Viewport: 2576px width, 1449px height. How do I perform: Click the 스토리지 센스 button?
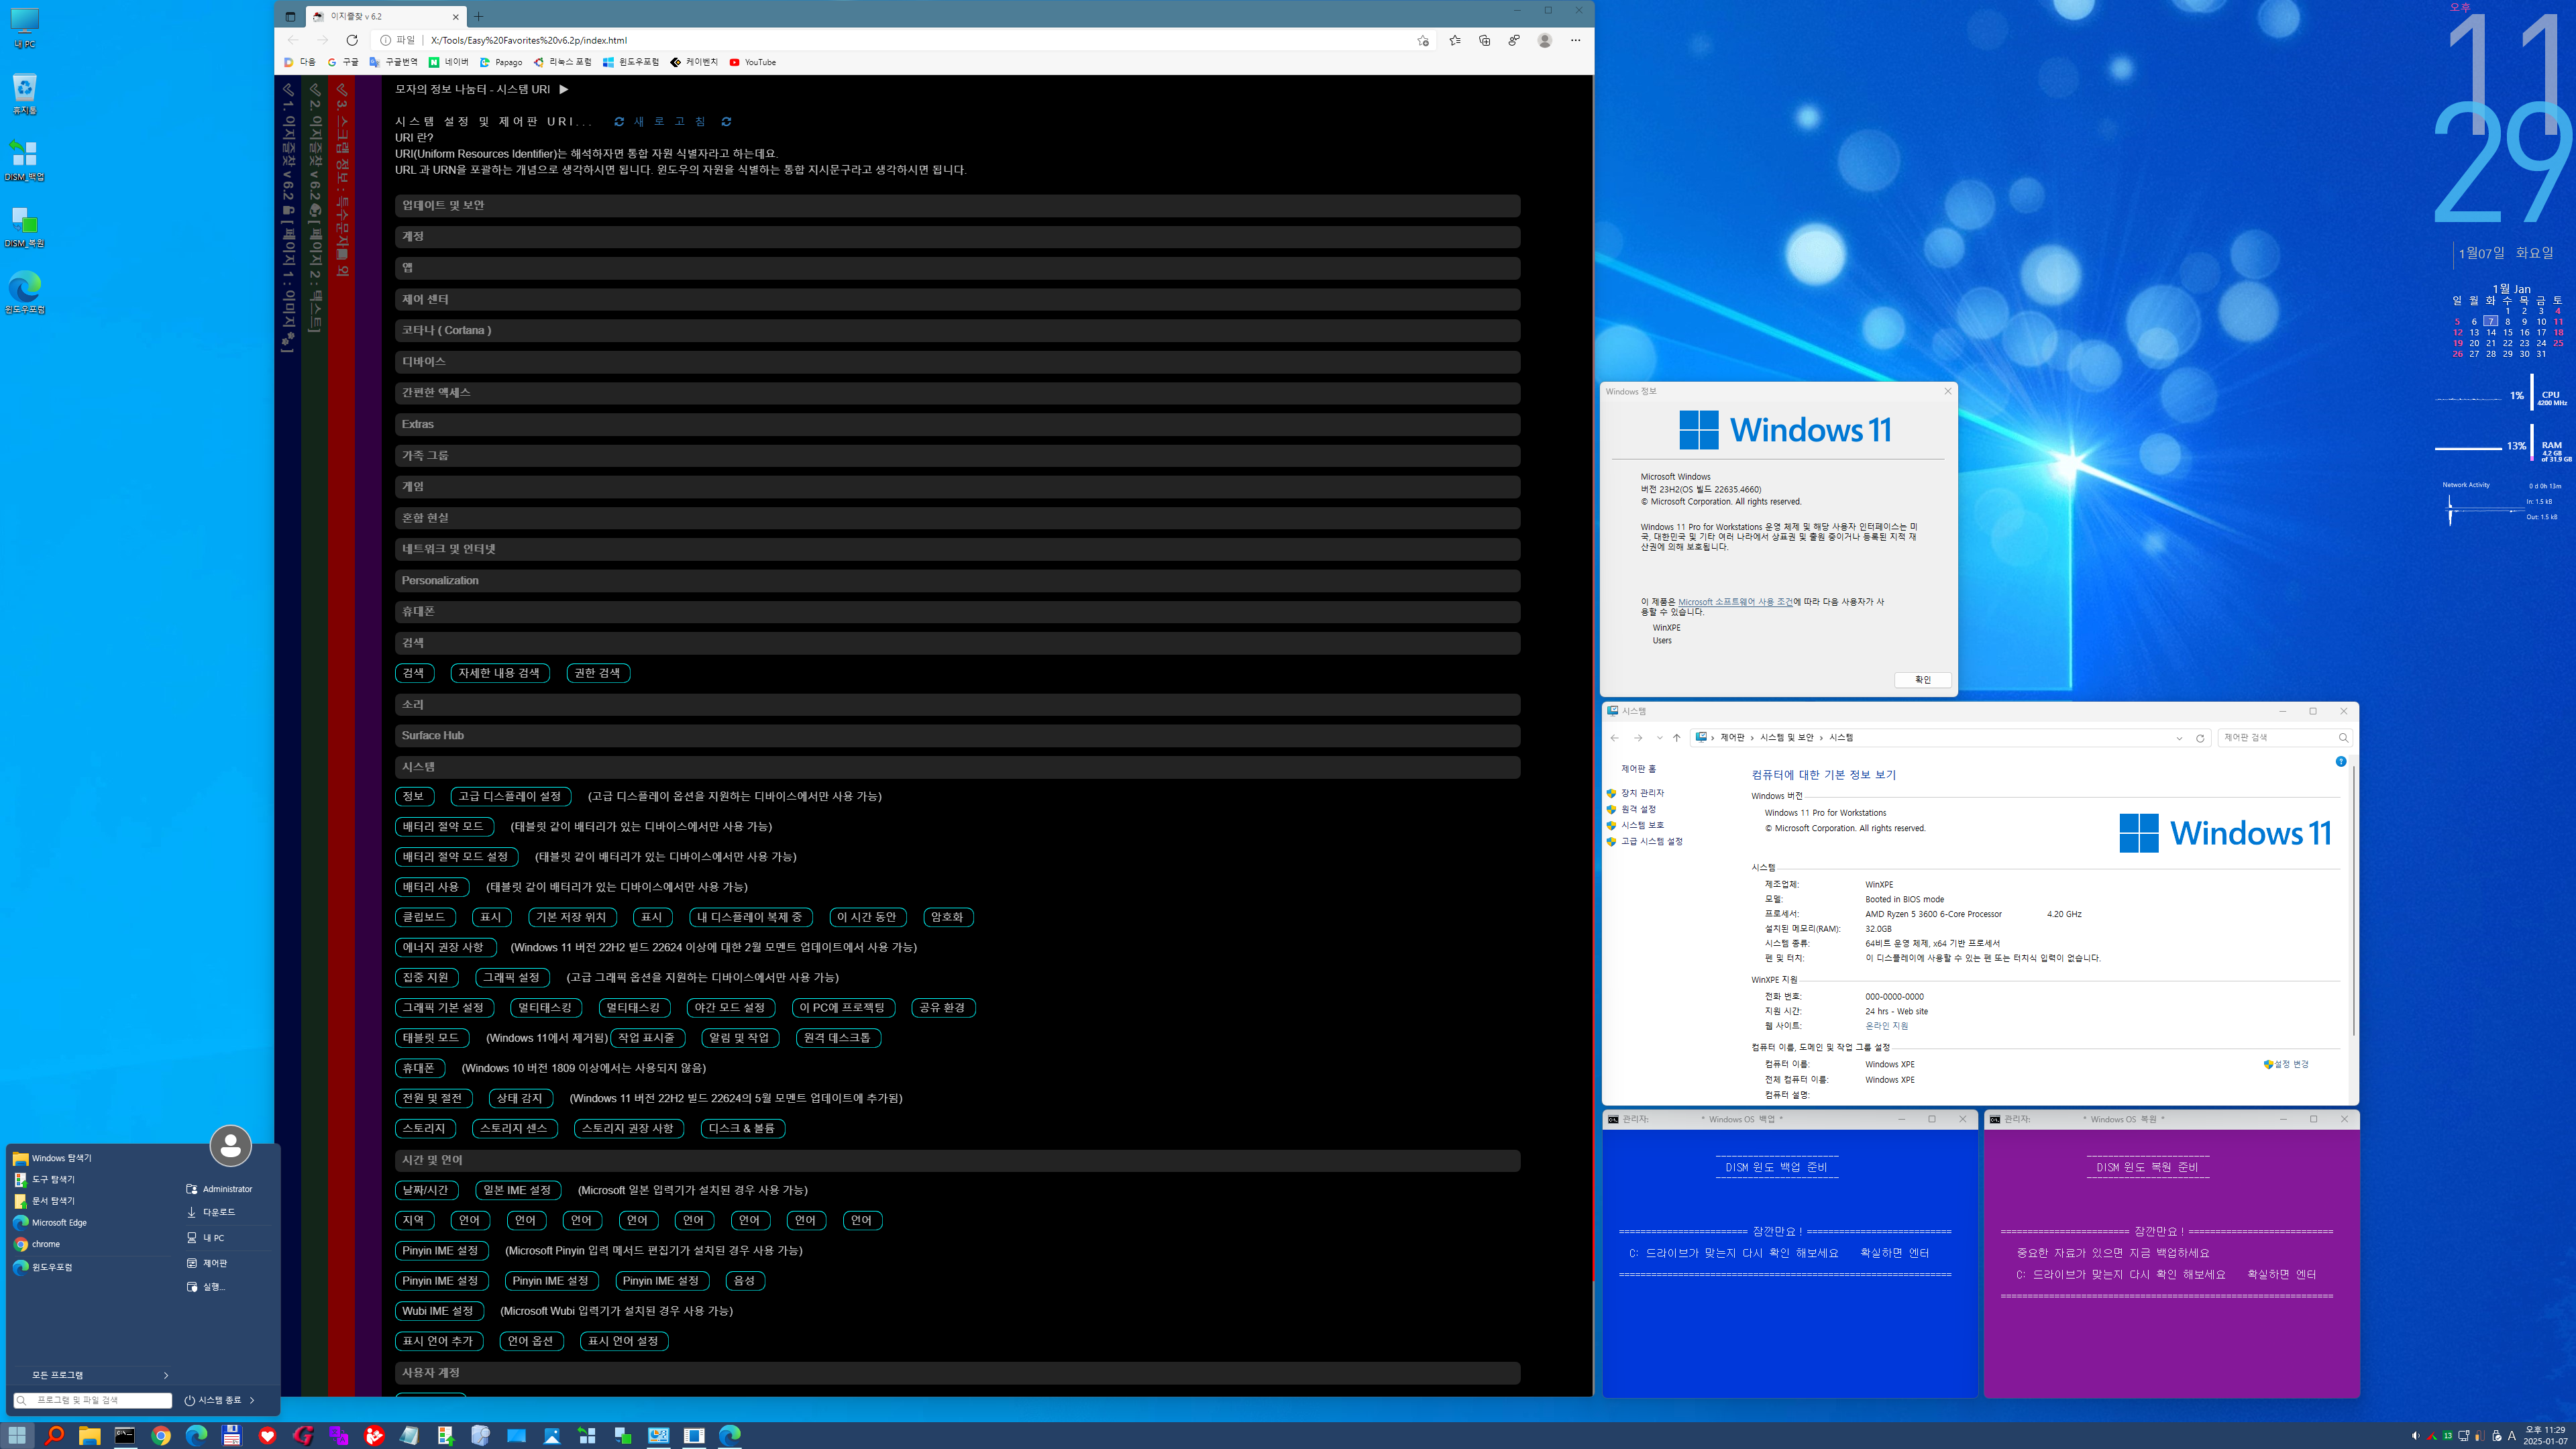(x=514, y=1128)
